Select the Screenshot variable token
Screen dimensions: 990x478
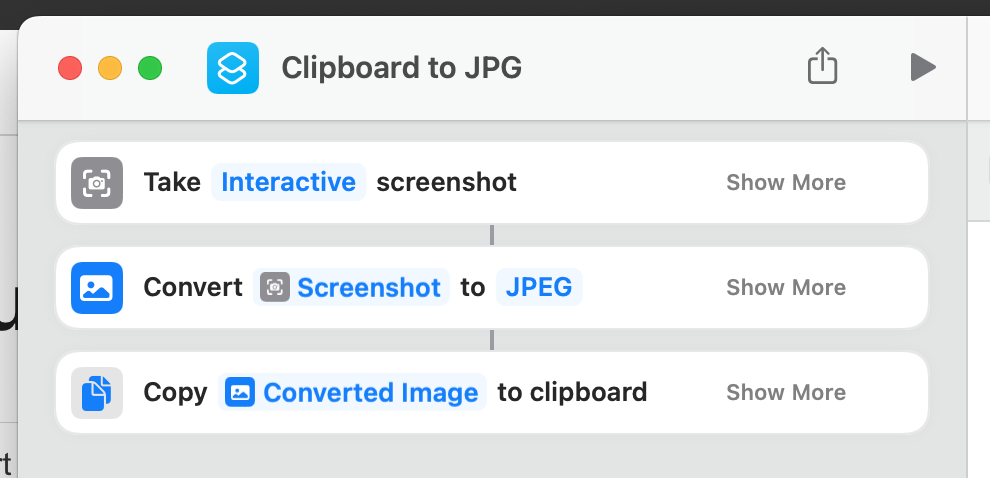pyautogui.click(x=368, y=288)
